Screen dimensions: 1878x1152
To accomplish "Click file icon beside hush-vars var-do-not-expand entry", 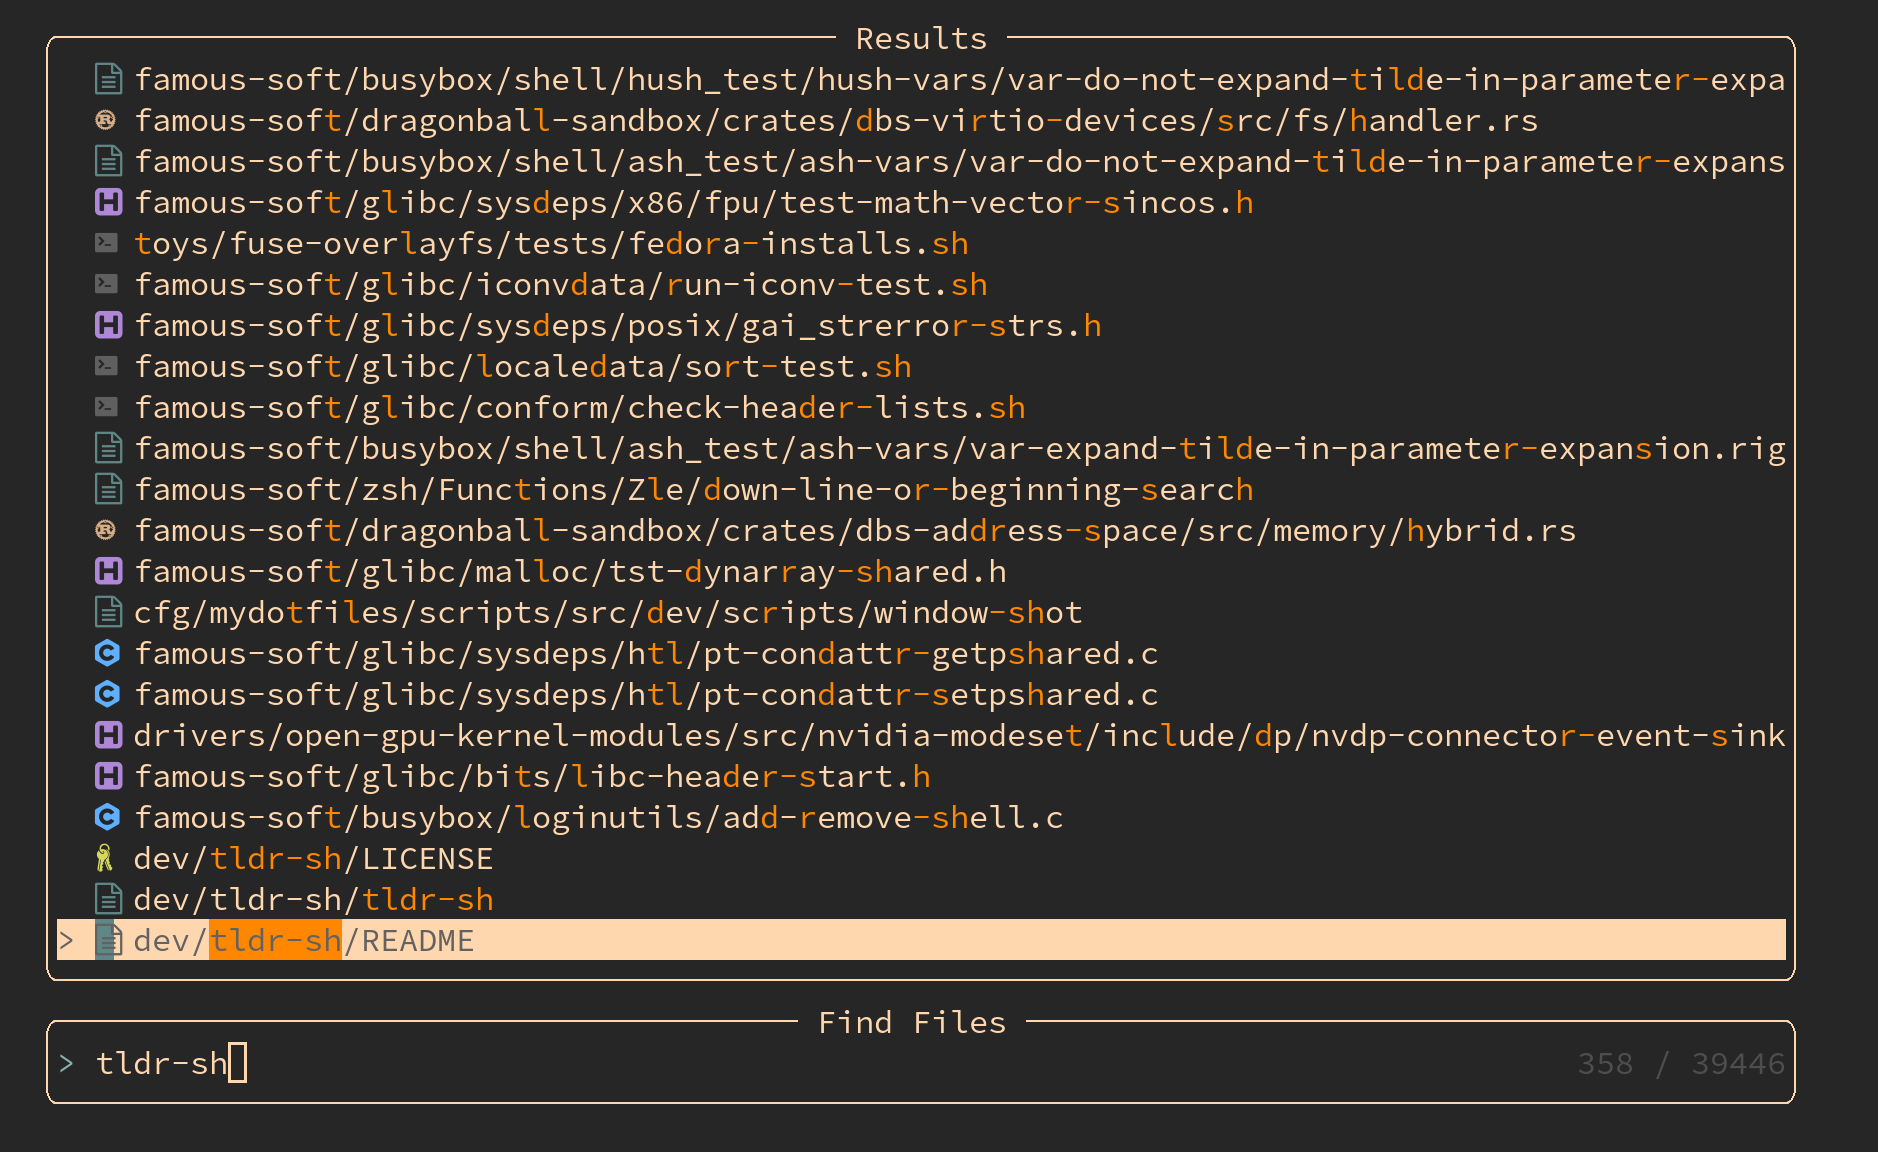I will [x=108, y=79].
